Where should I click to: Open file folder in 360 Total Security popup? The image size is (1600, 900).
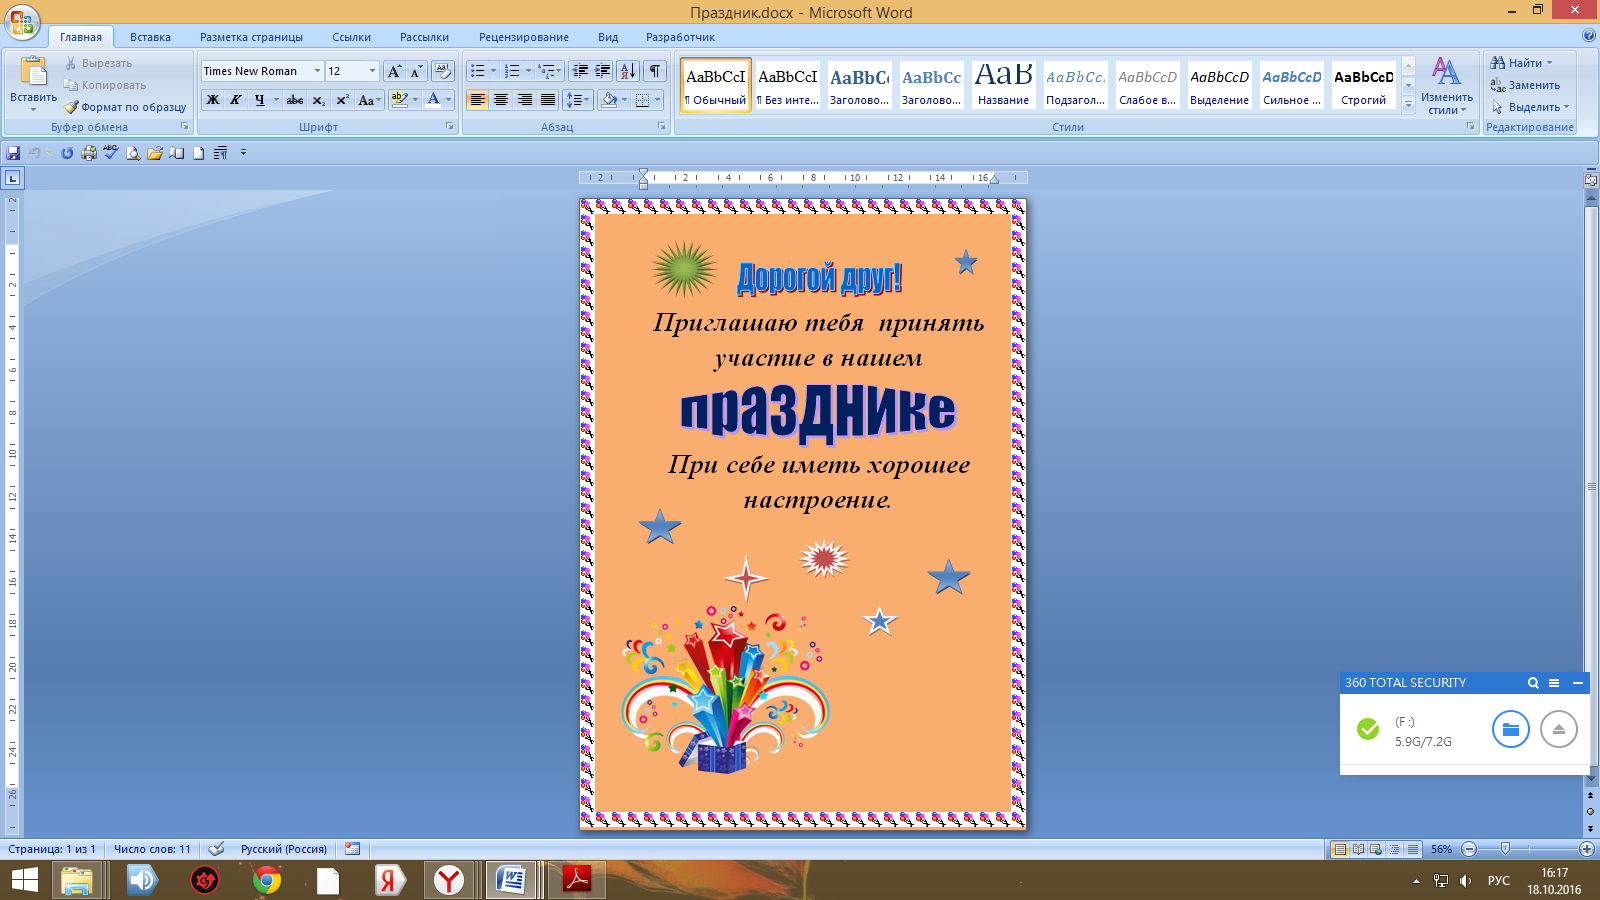click(x=1510, y=729)
